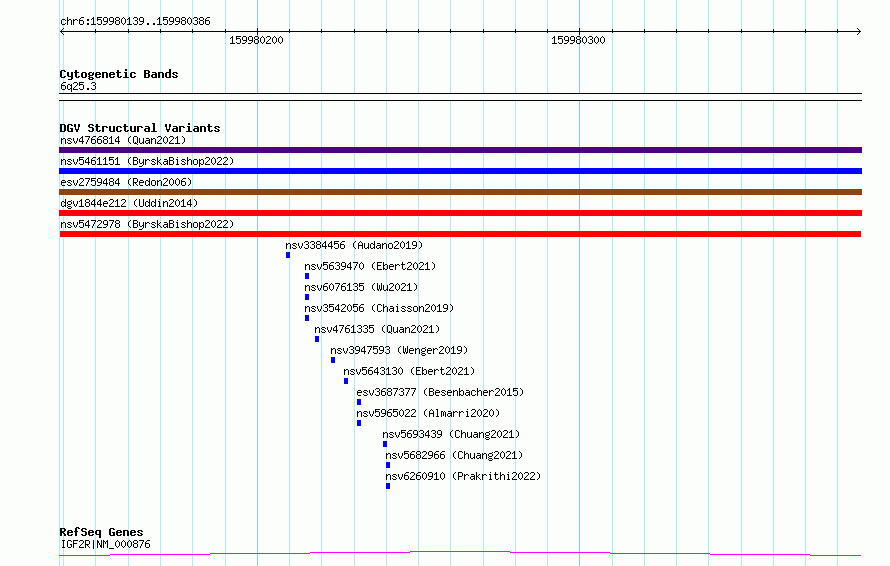Click blue marker under nsv3384456
Screen dimensions: 890x566
[288, 255]
